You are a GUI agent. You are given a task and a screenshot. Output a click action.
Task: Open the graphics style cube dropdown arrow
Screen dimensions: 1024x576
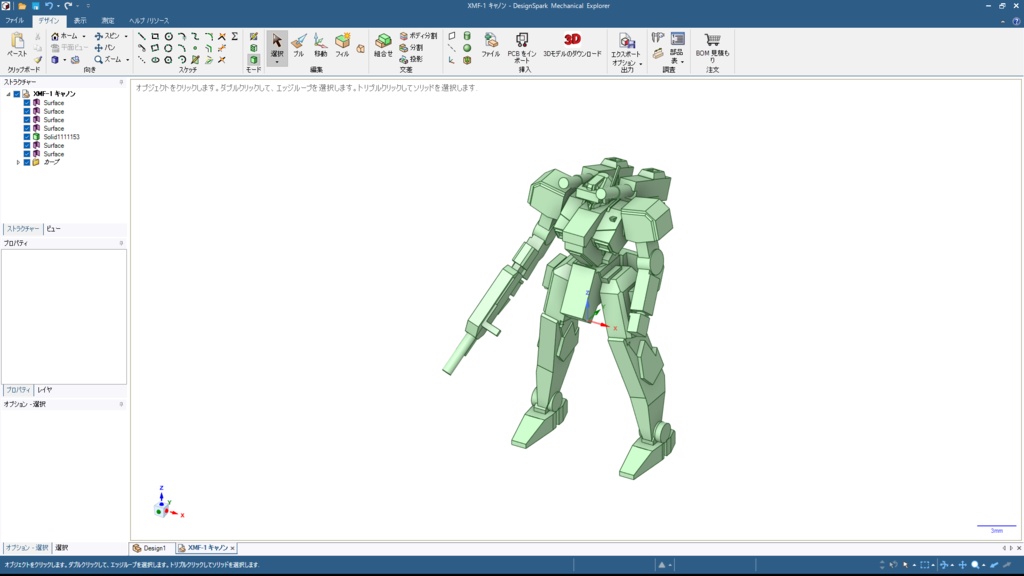(x=64, y=60)
